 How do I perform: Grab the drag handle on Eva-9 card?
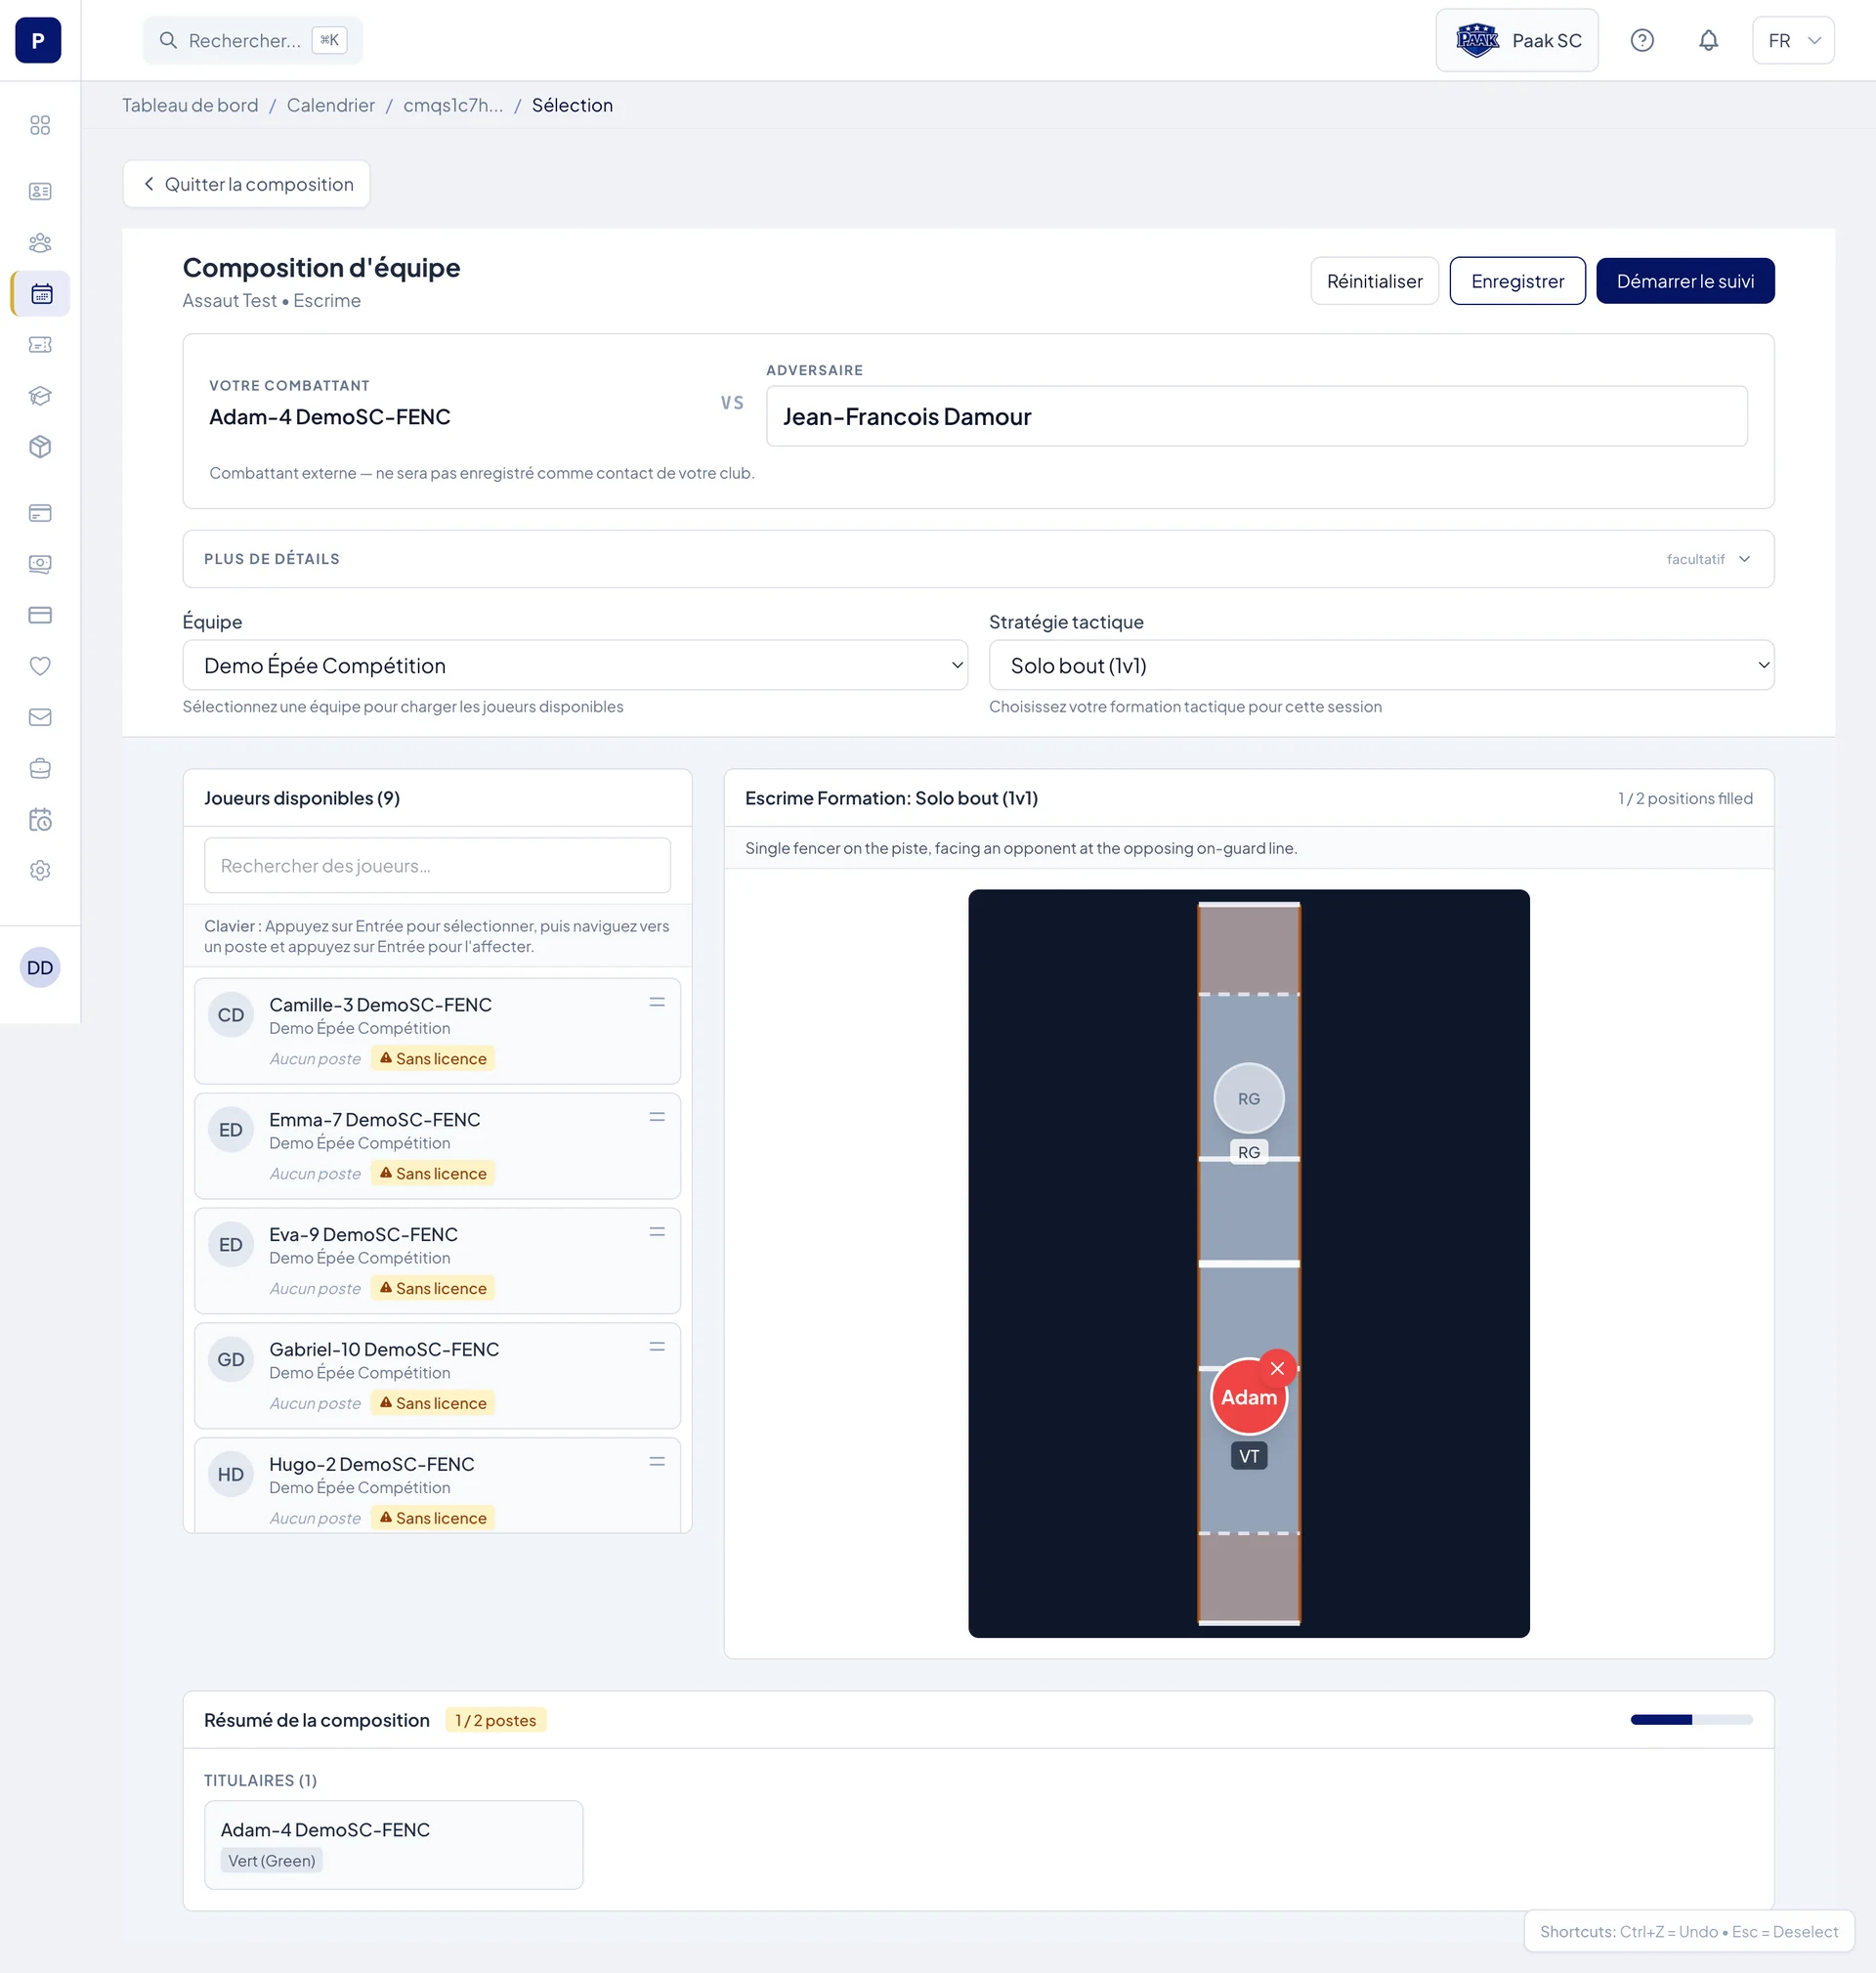pos(657,1232)
